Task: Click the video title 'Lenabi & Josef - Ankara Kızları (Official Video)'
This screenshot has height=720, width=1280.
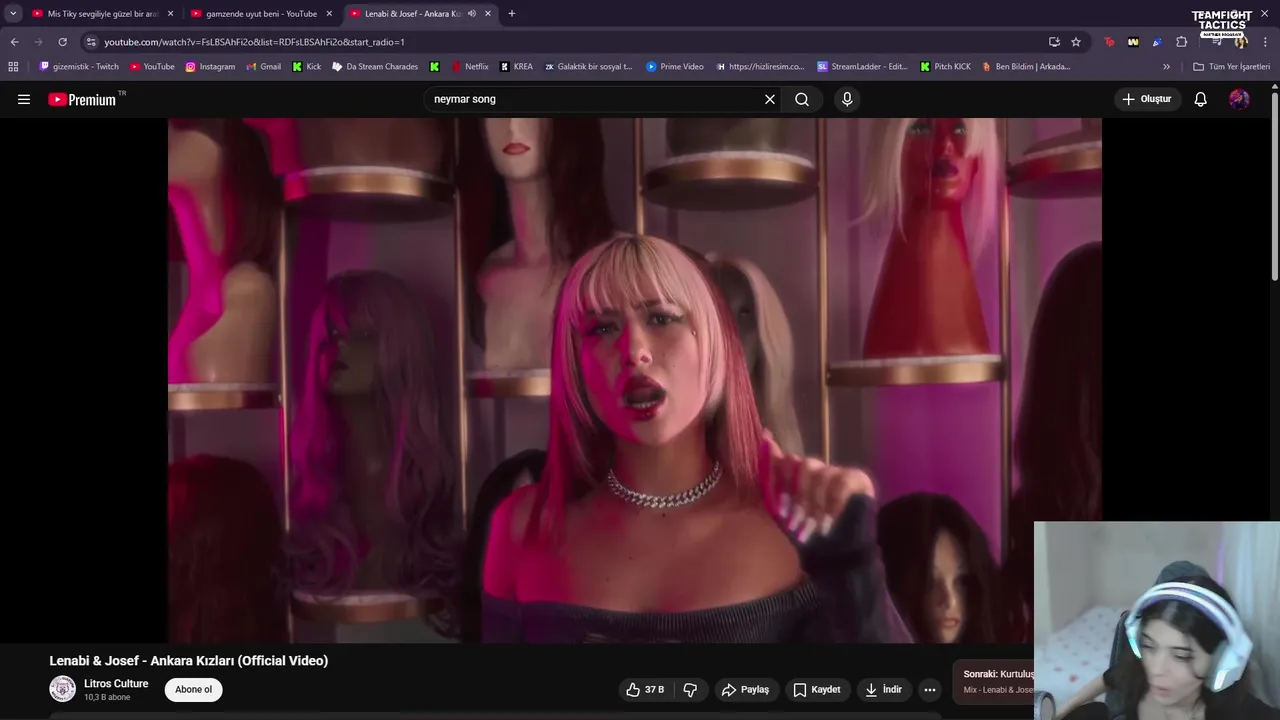Action: [189, 661]
